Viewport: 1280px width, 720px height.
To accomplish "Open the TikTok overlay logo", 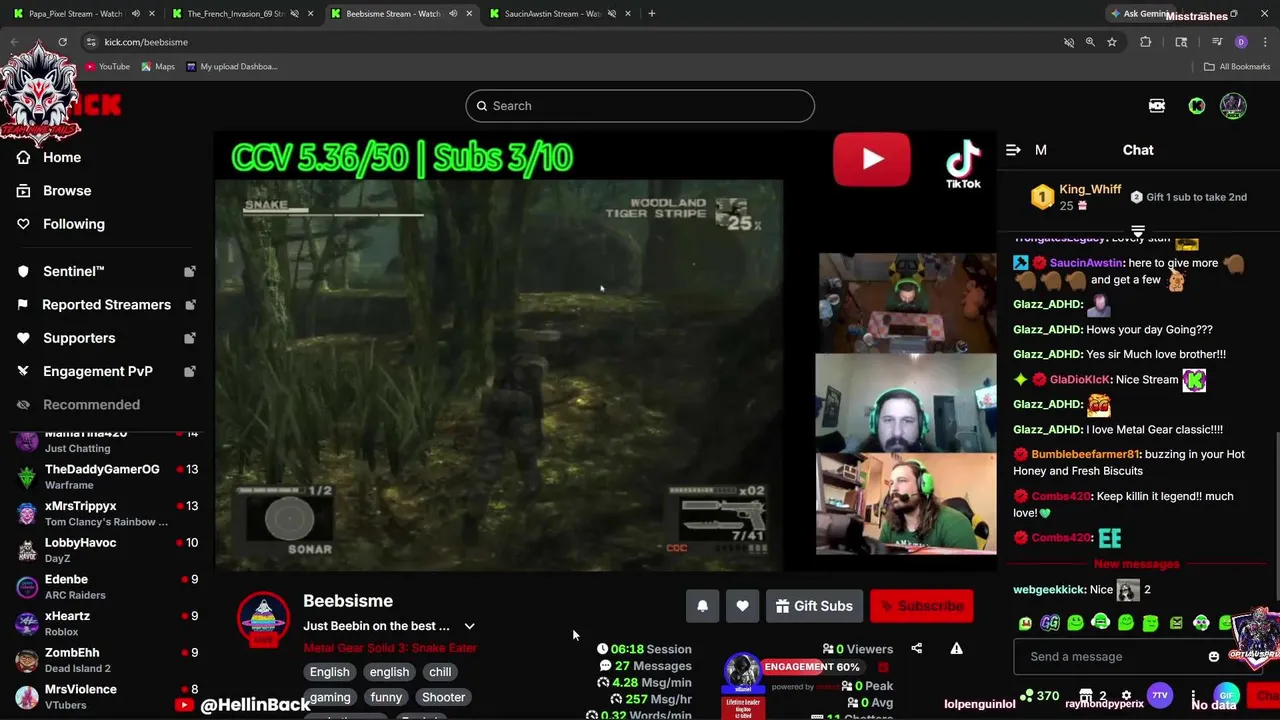I will click(963, 164).
